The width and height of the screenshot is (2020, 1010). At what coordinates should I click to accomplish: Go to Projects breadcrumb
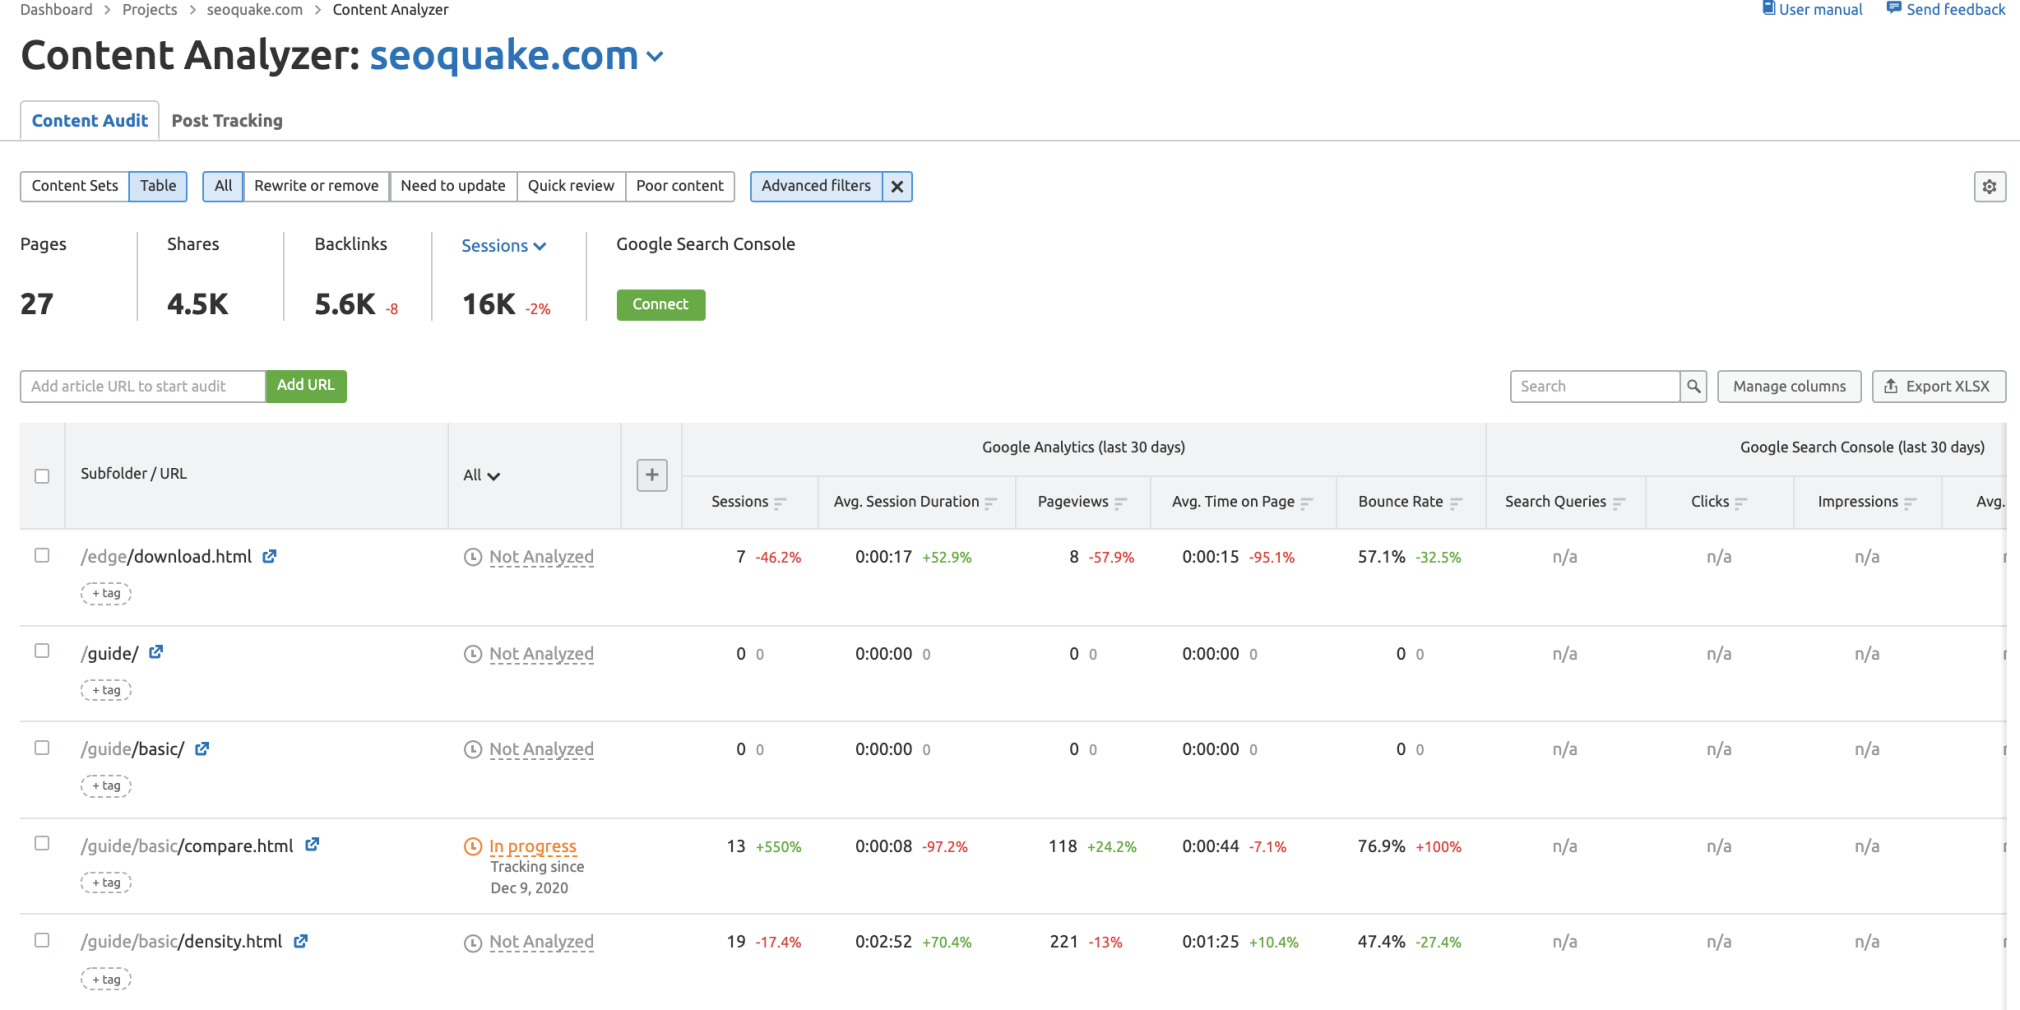click(150, 9)
